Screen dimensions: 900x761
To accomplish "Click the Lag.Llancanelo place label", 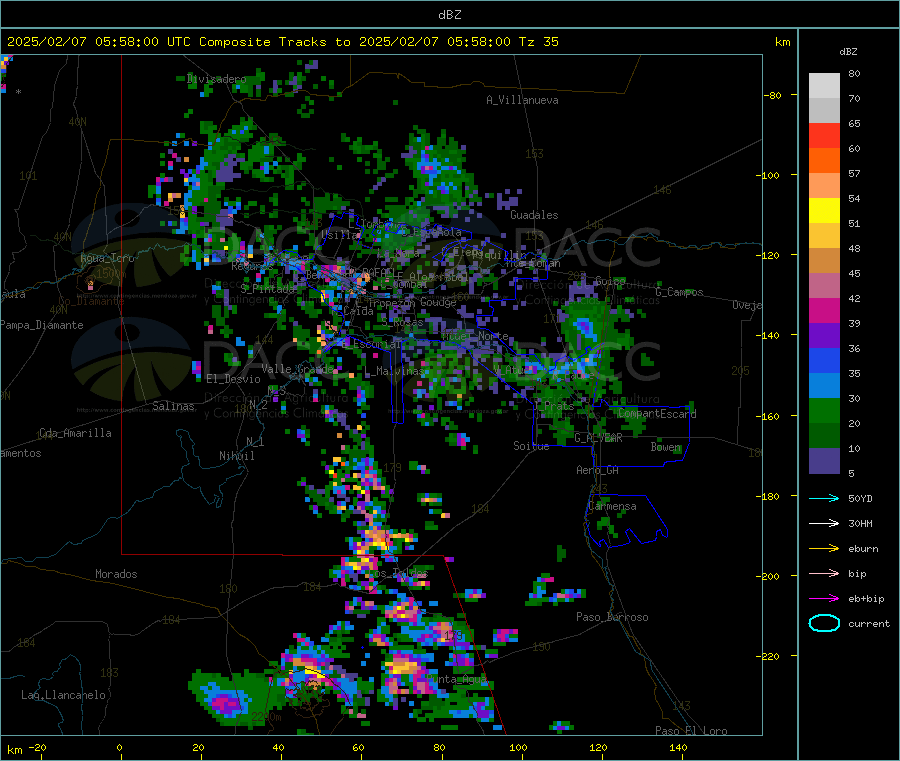I will 63,695.
